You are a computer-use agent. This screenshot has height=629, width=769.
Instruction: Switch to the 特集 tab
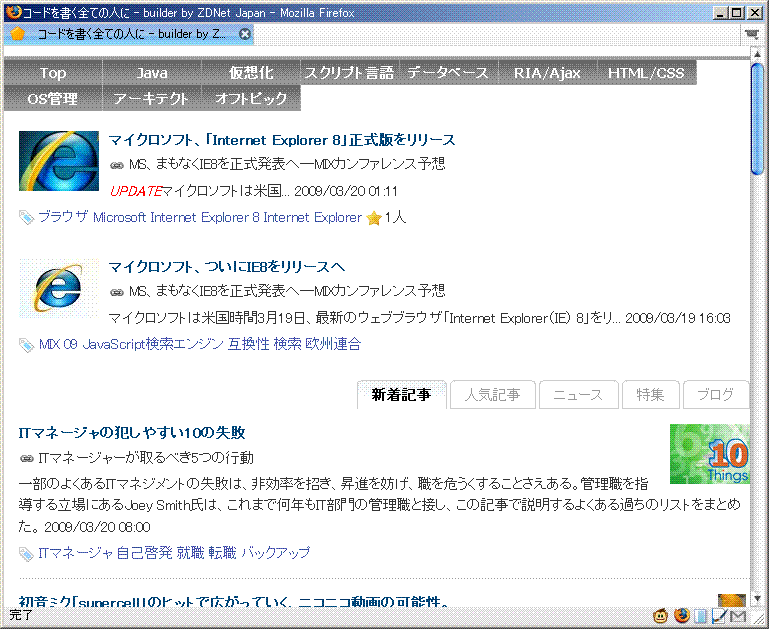point(650,395)
